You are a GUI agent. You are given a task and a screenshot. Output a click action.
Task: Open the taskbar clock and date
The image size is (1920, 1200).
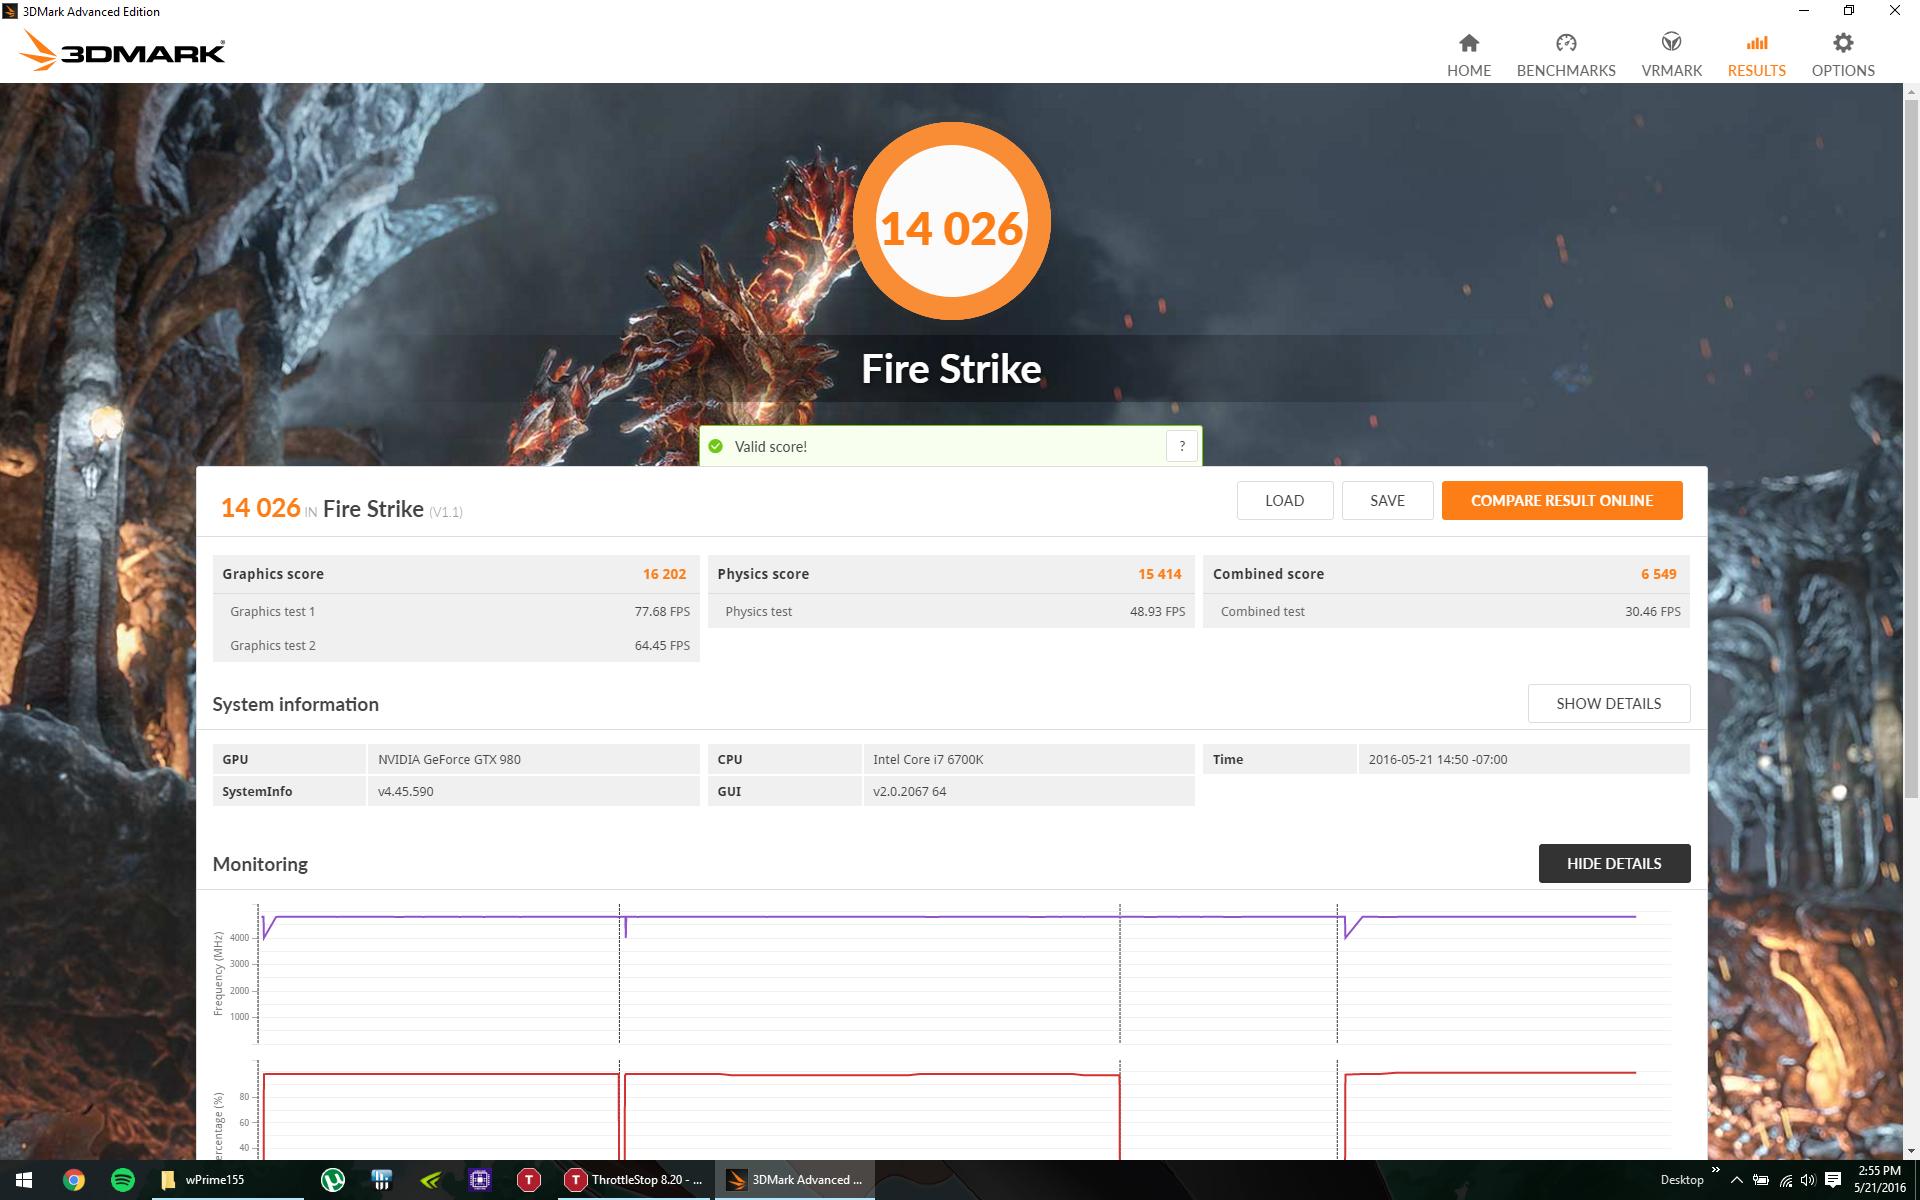1879,1180
